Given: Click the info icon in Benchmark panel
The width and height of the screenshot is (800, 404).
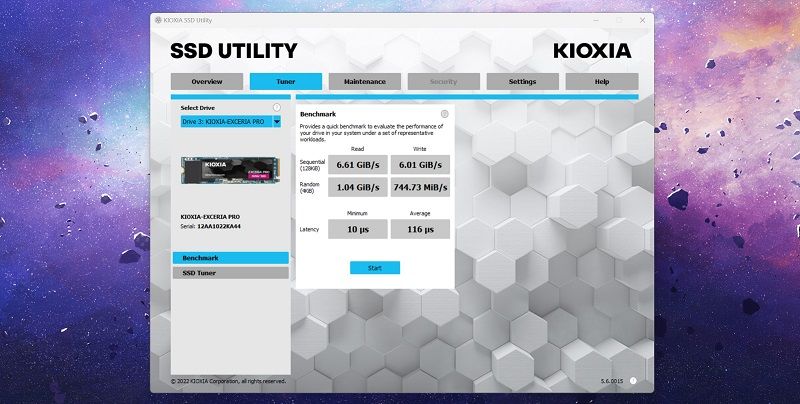Looking at the screenshot, I should point(444,114).
